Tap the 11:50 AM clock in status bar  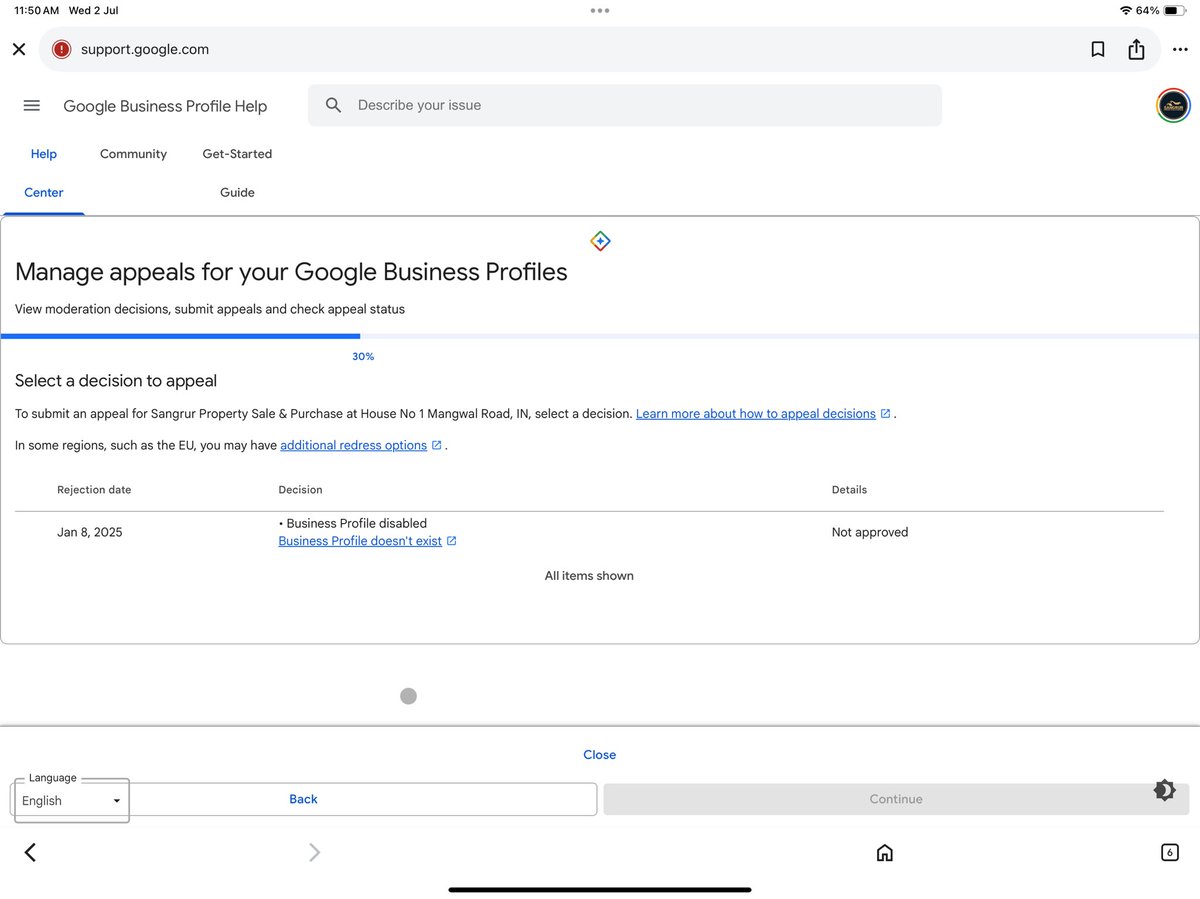click(x=37, y=10)
